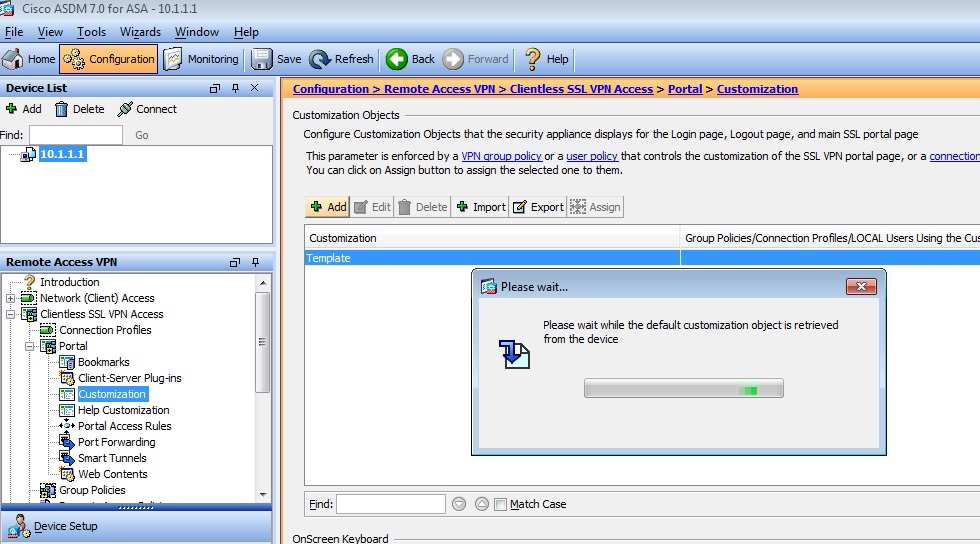980x544 pixels.
Task: Select the Template row
Action: 642,258
